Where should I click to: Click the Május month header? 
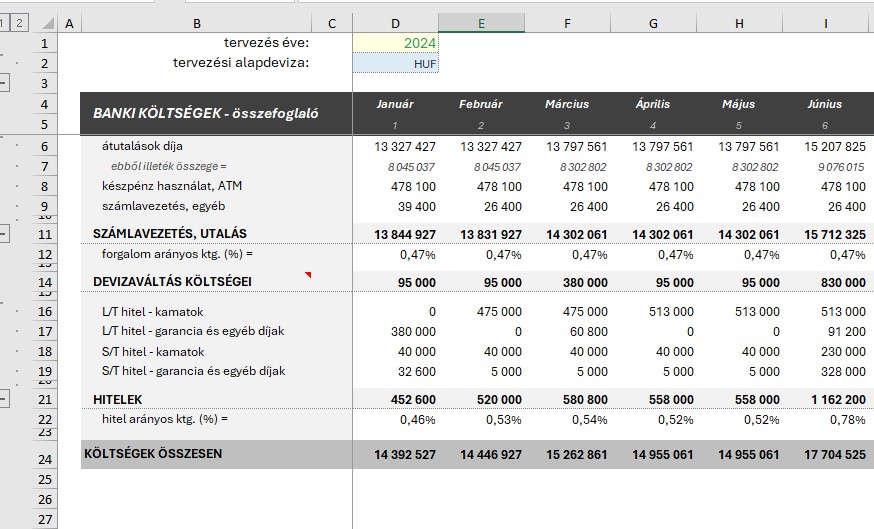(x=739, y=104)
